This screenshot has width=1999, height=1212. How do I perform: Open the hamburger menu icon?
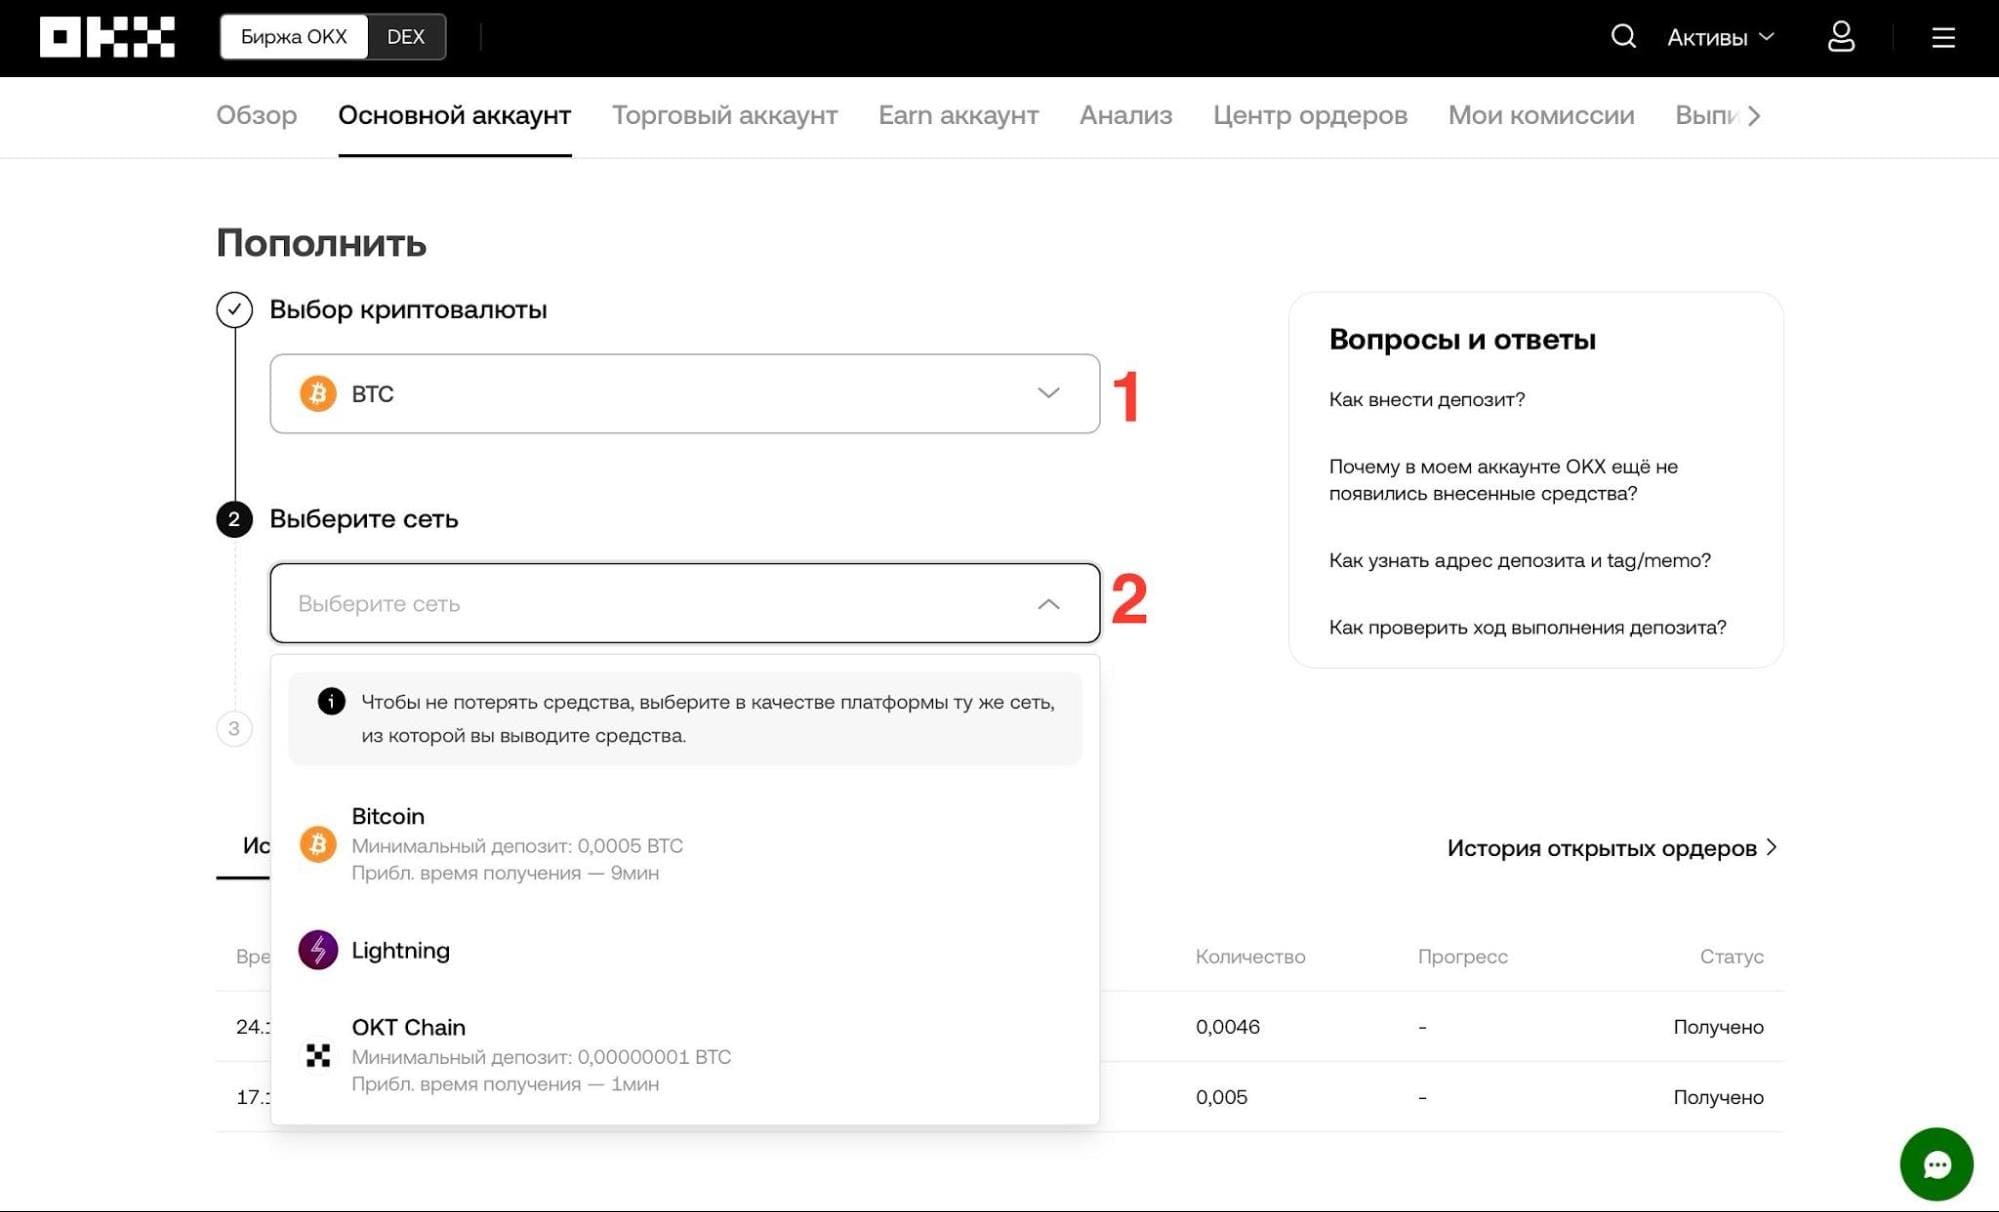(x=1943, y=38)
